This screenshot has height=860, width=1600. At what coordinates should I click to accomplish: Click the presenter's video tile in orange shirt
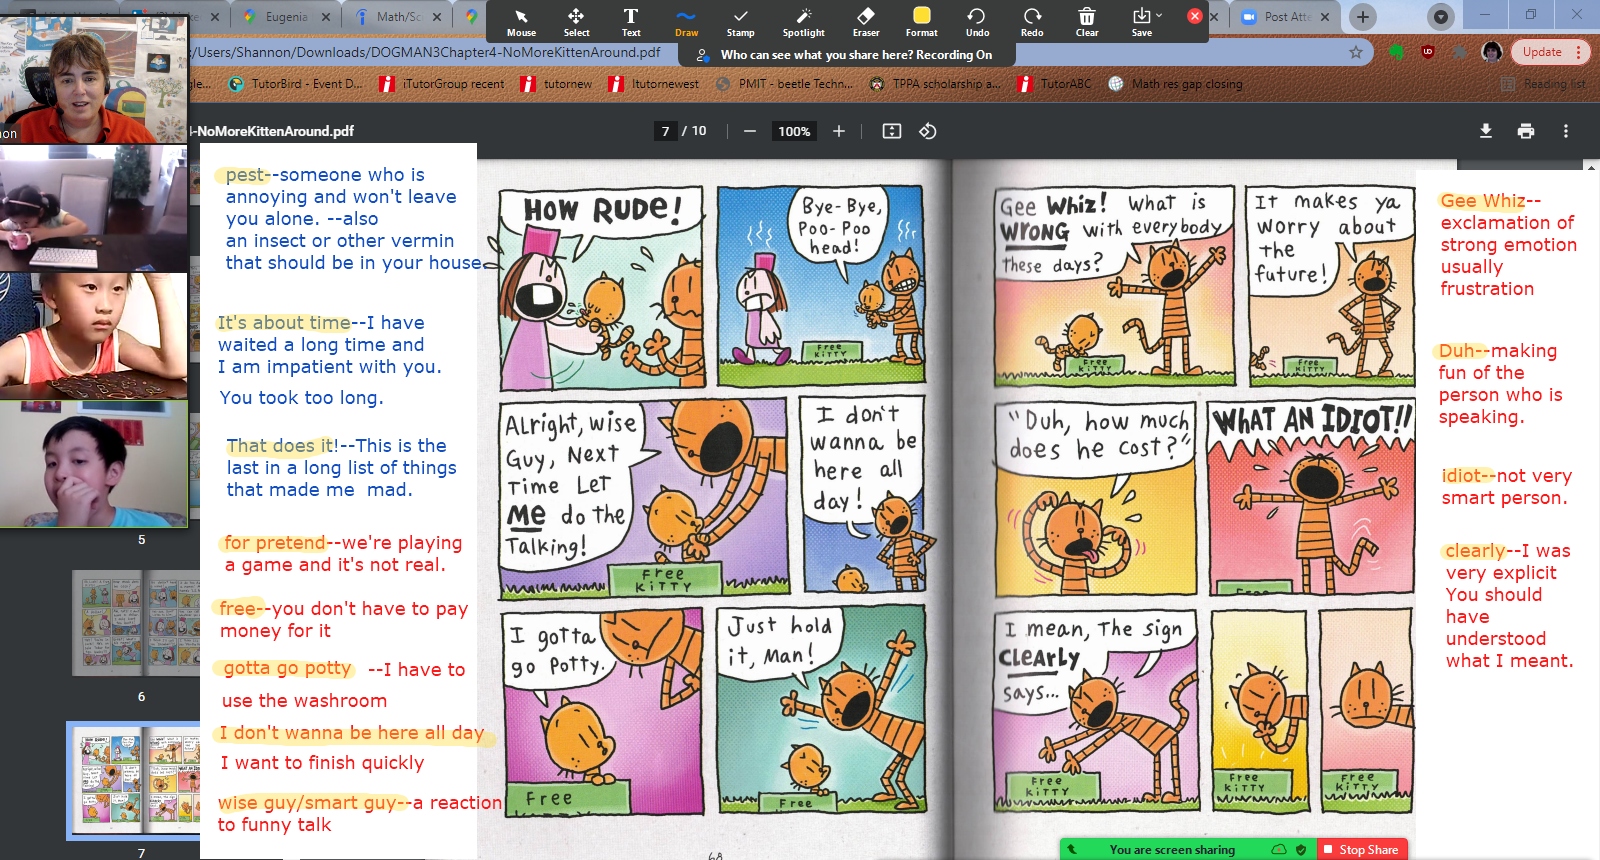pos(94,78)
